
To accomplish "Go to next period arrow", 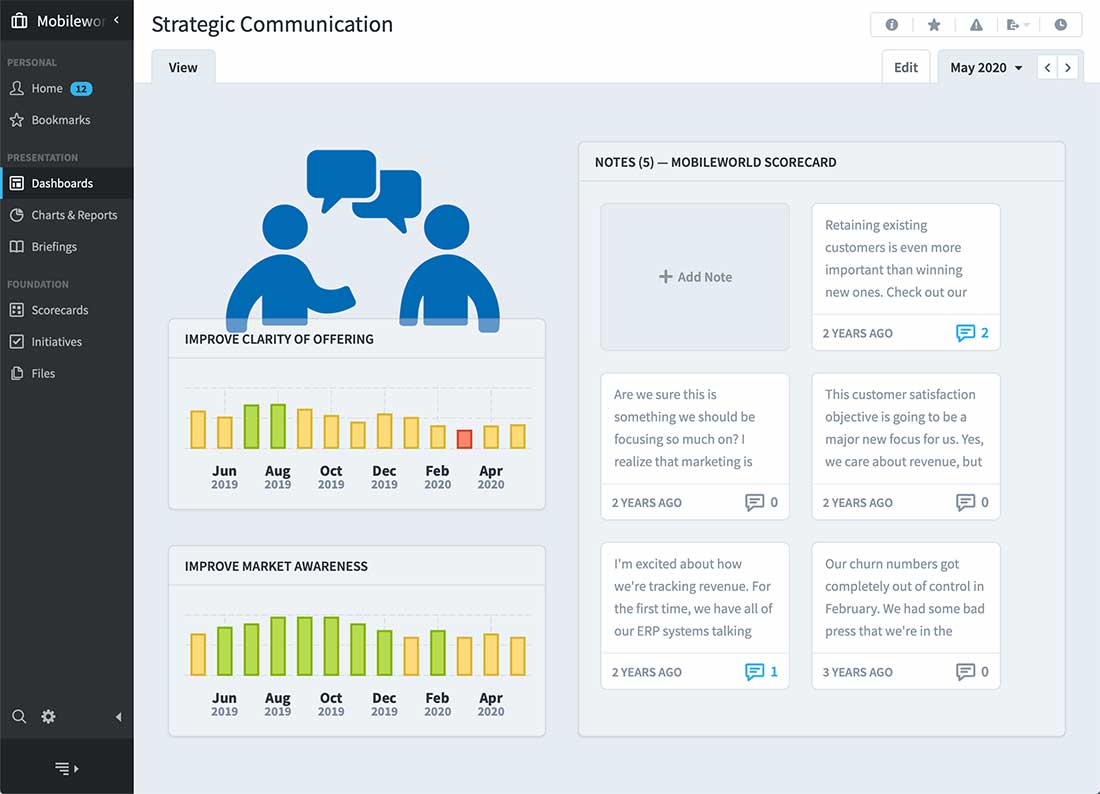I will coord(1068,68).
